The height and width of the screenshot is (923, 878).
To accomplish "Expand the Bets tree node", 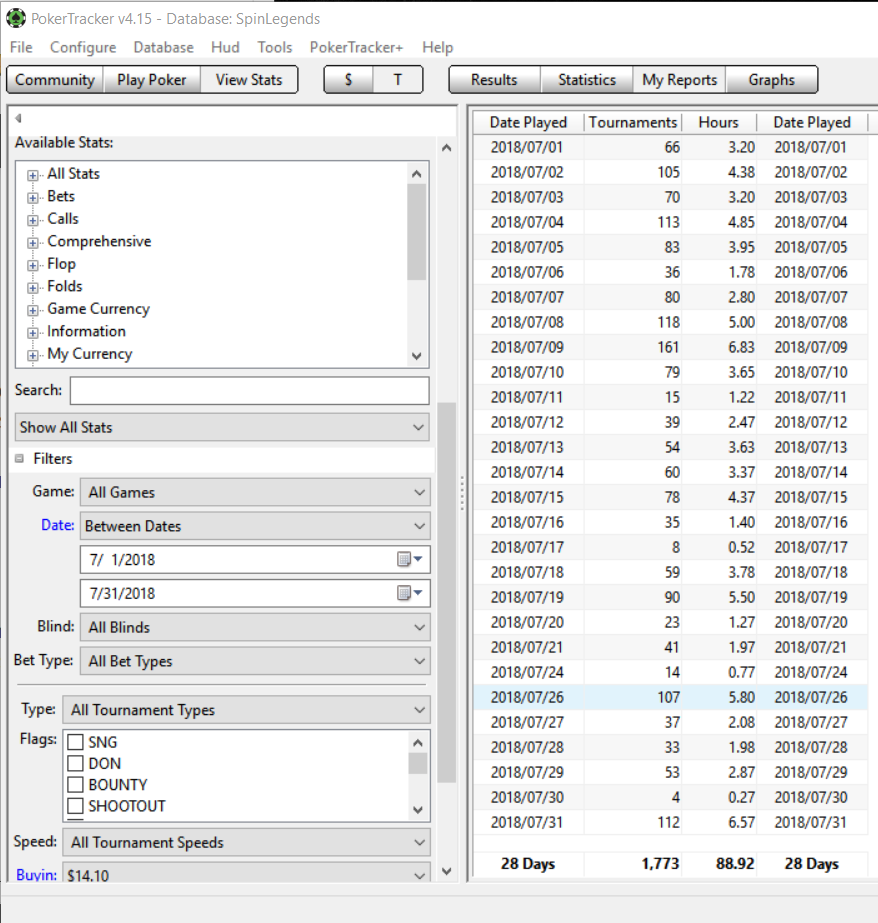I will [33, 197].
